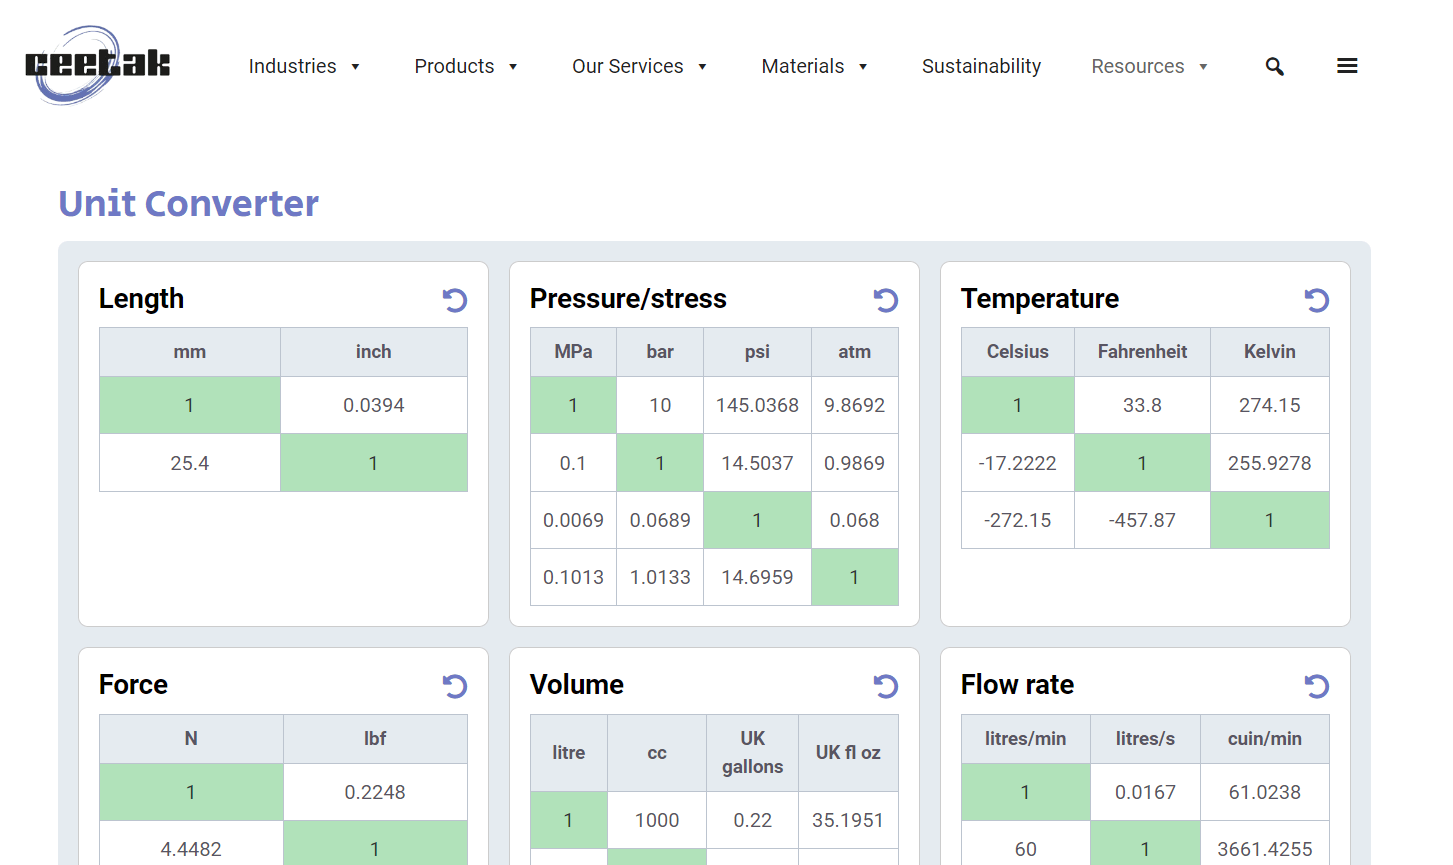Image resolution: width=1453 pixels, height=865 pixels.
Task: Click the lbf value 0.2248 cell
Action: (375, 792)
